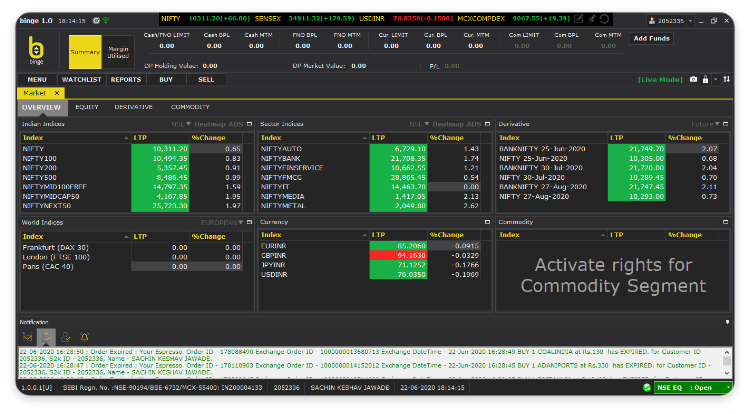Switch to the COMMODITY tab
The height and width of the screenshot is (414, 750).
point(190,107)
